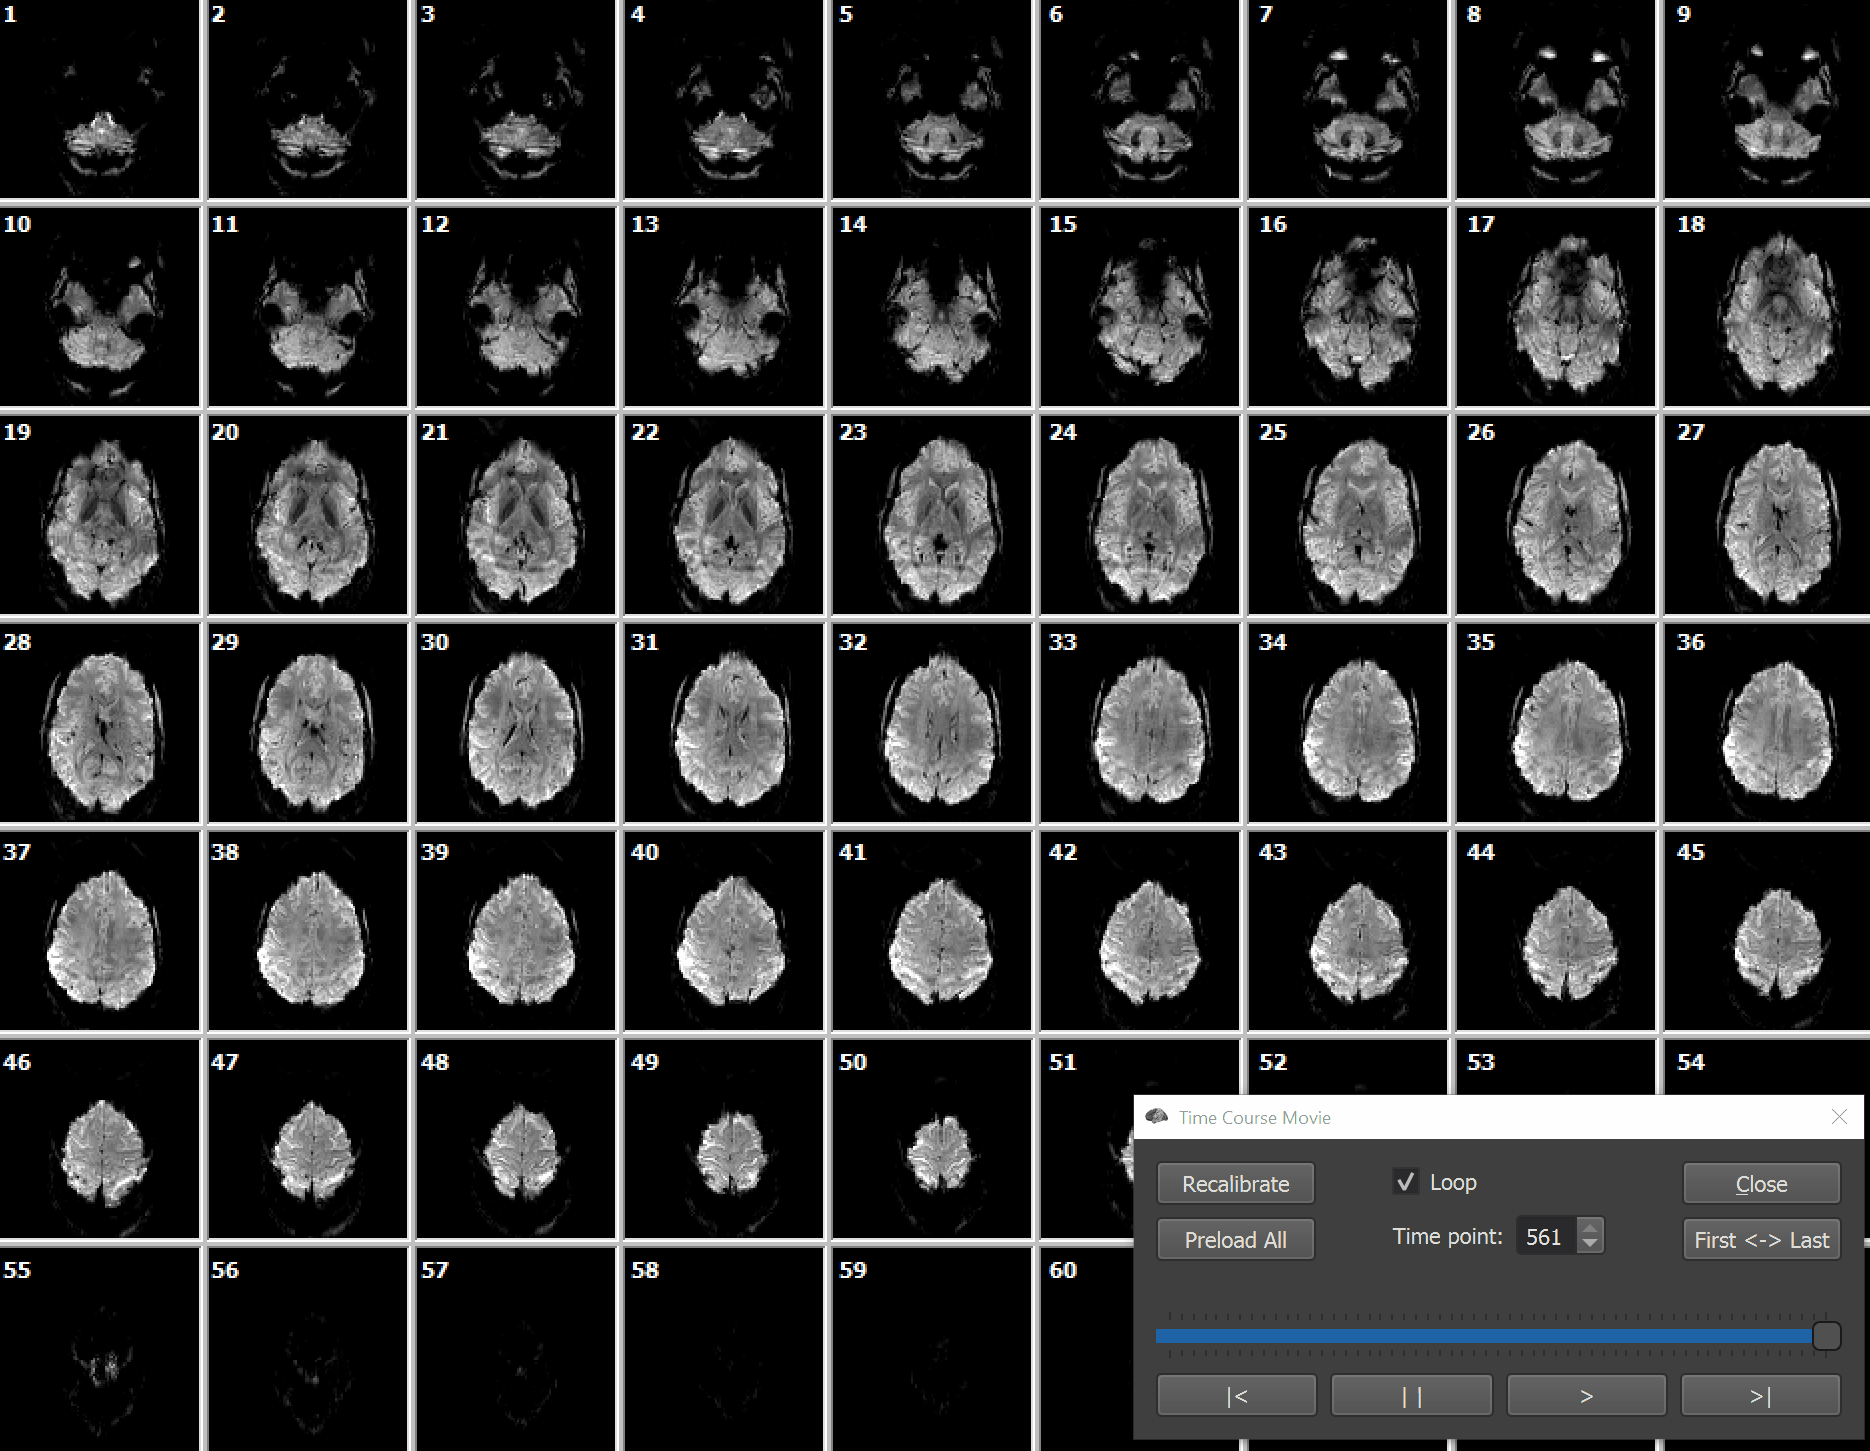
Task: Select slice 42 thumbnail
Action: [1139, 931]
